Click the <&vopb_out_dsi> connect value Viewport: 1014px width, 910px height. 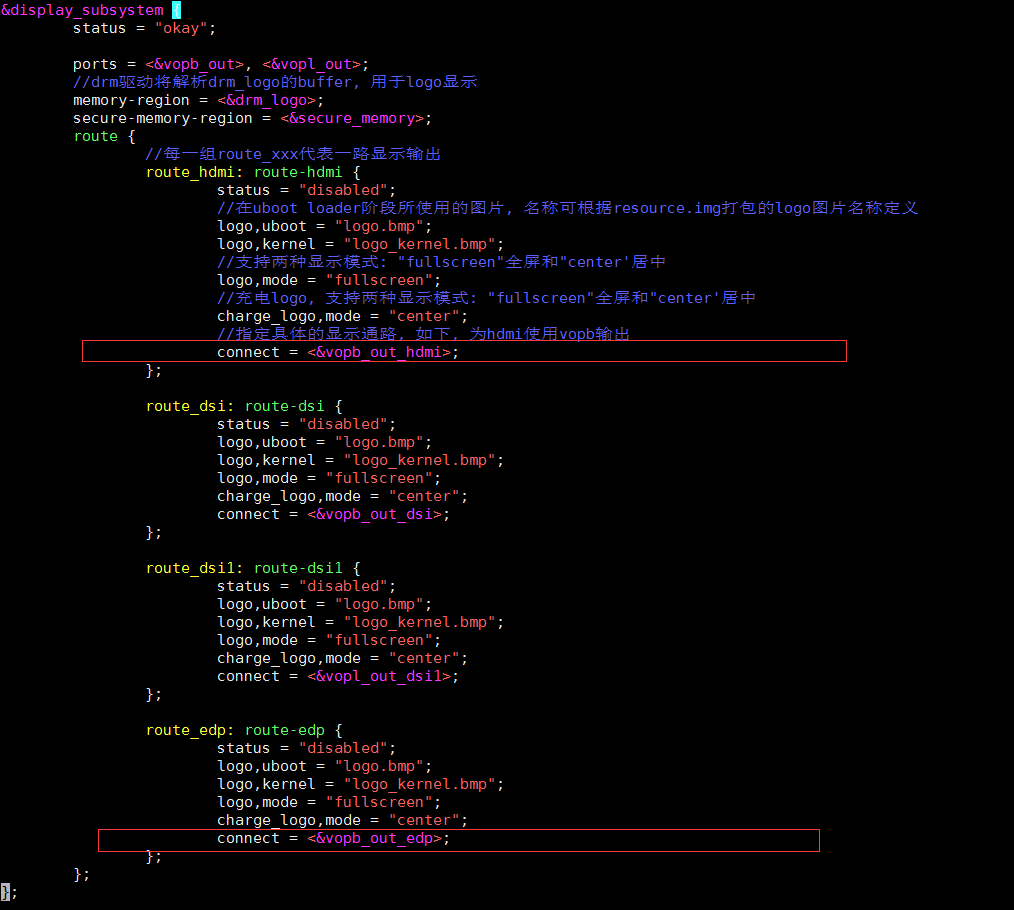374,514
